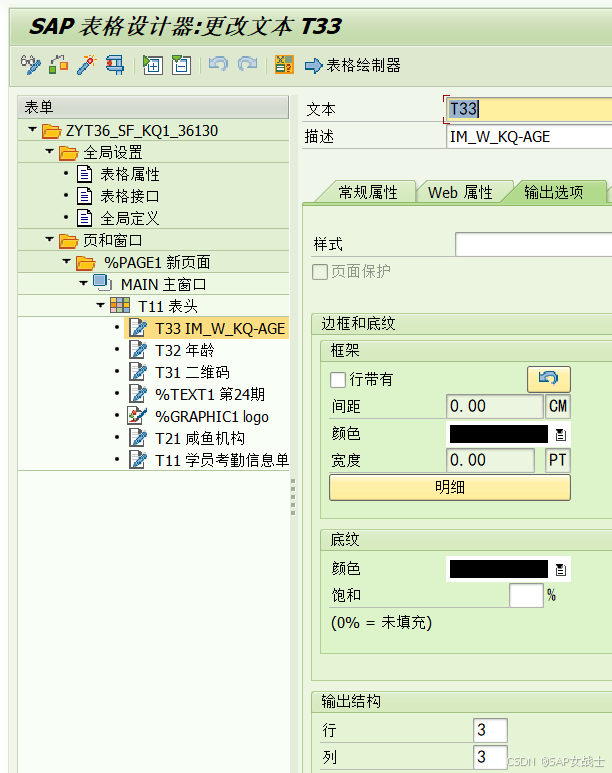Click the frame 颜色 black swatch
Viewport: 612px width, 773px height.
[x=499, y=434]
